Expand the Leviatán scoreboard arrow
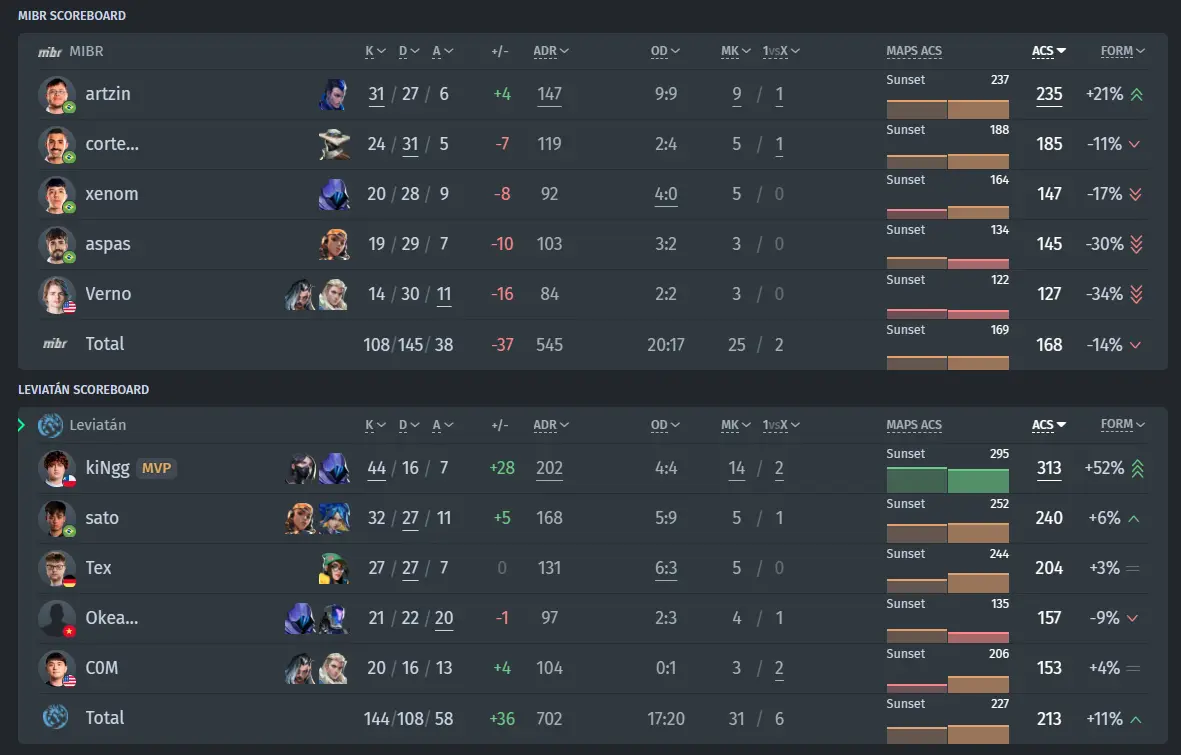The image size is (1181, 755). [x=21, y=425]
